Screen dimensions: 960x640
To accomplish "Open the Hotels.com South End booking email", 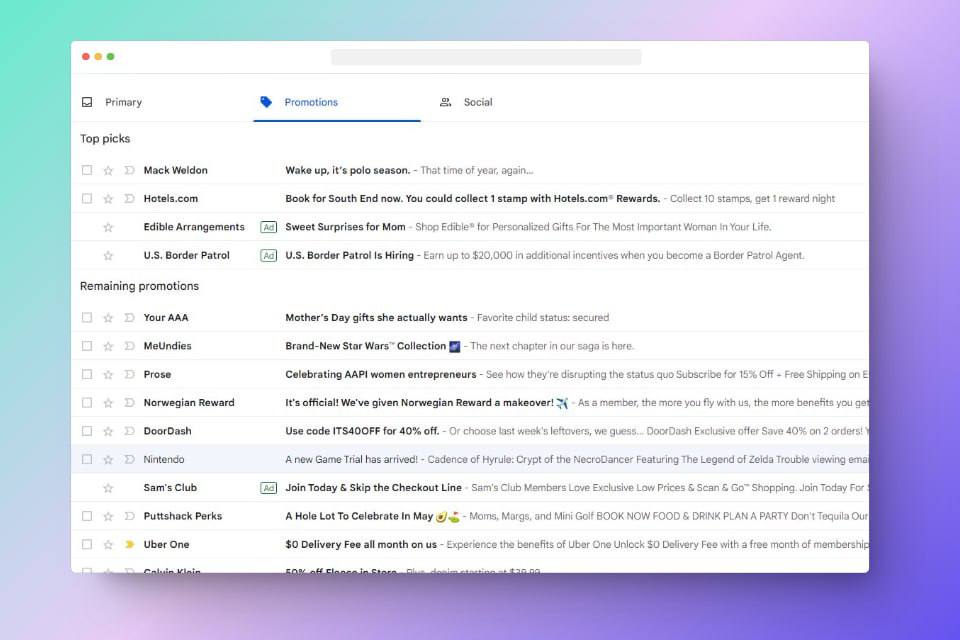I will pyautogui.click(x=472, y=199).
